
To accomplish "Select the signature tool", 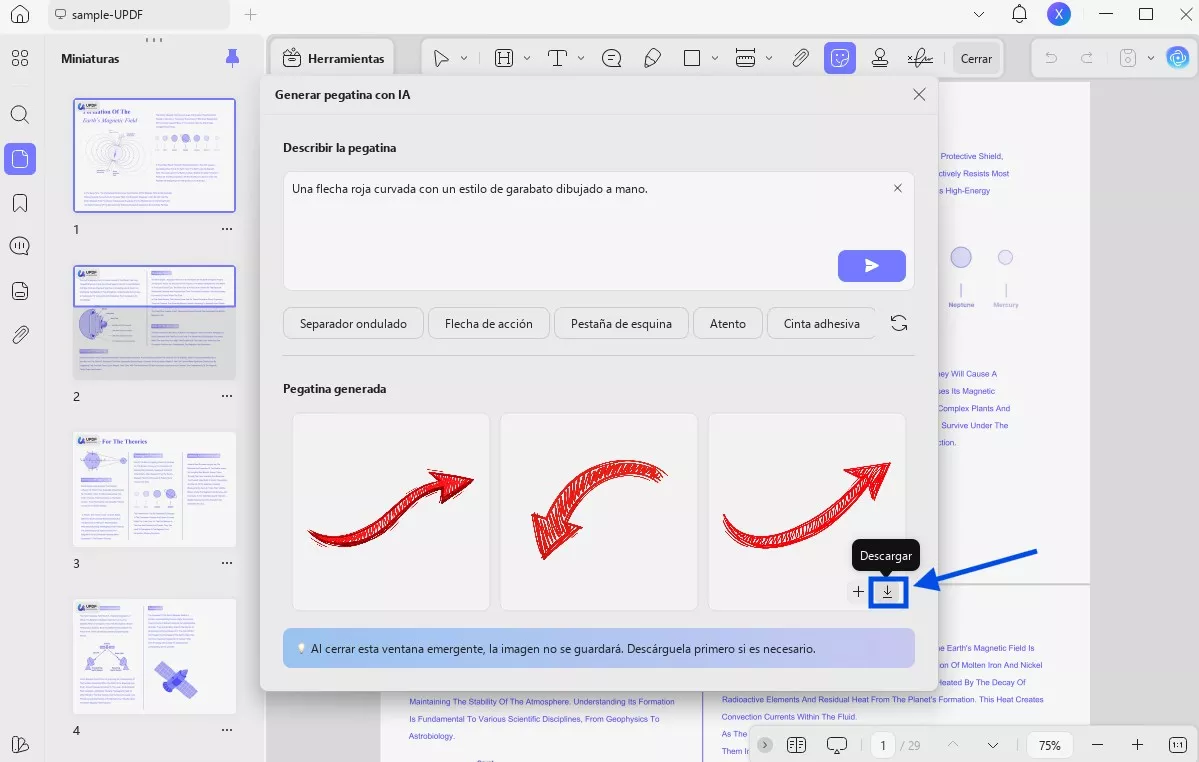I will click(x=920, y=58).
